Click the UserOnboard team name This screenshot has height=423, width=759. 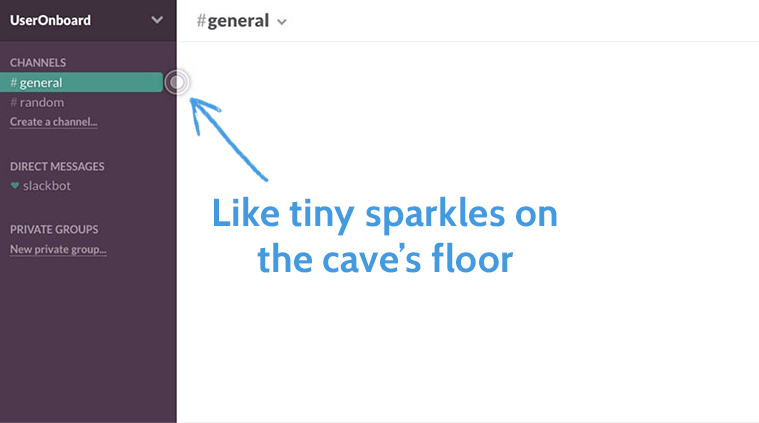coord(50,19)
